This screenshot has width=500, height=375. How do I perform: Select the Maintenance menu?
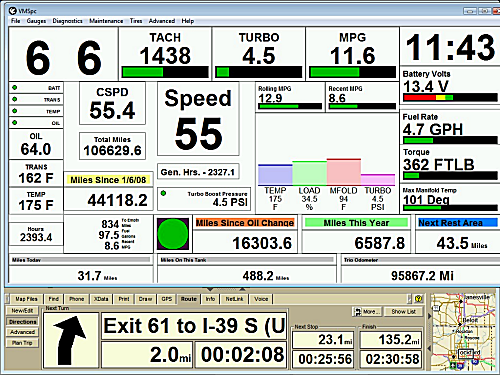point(106,21)
